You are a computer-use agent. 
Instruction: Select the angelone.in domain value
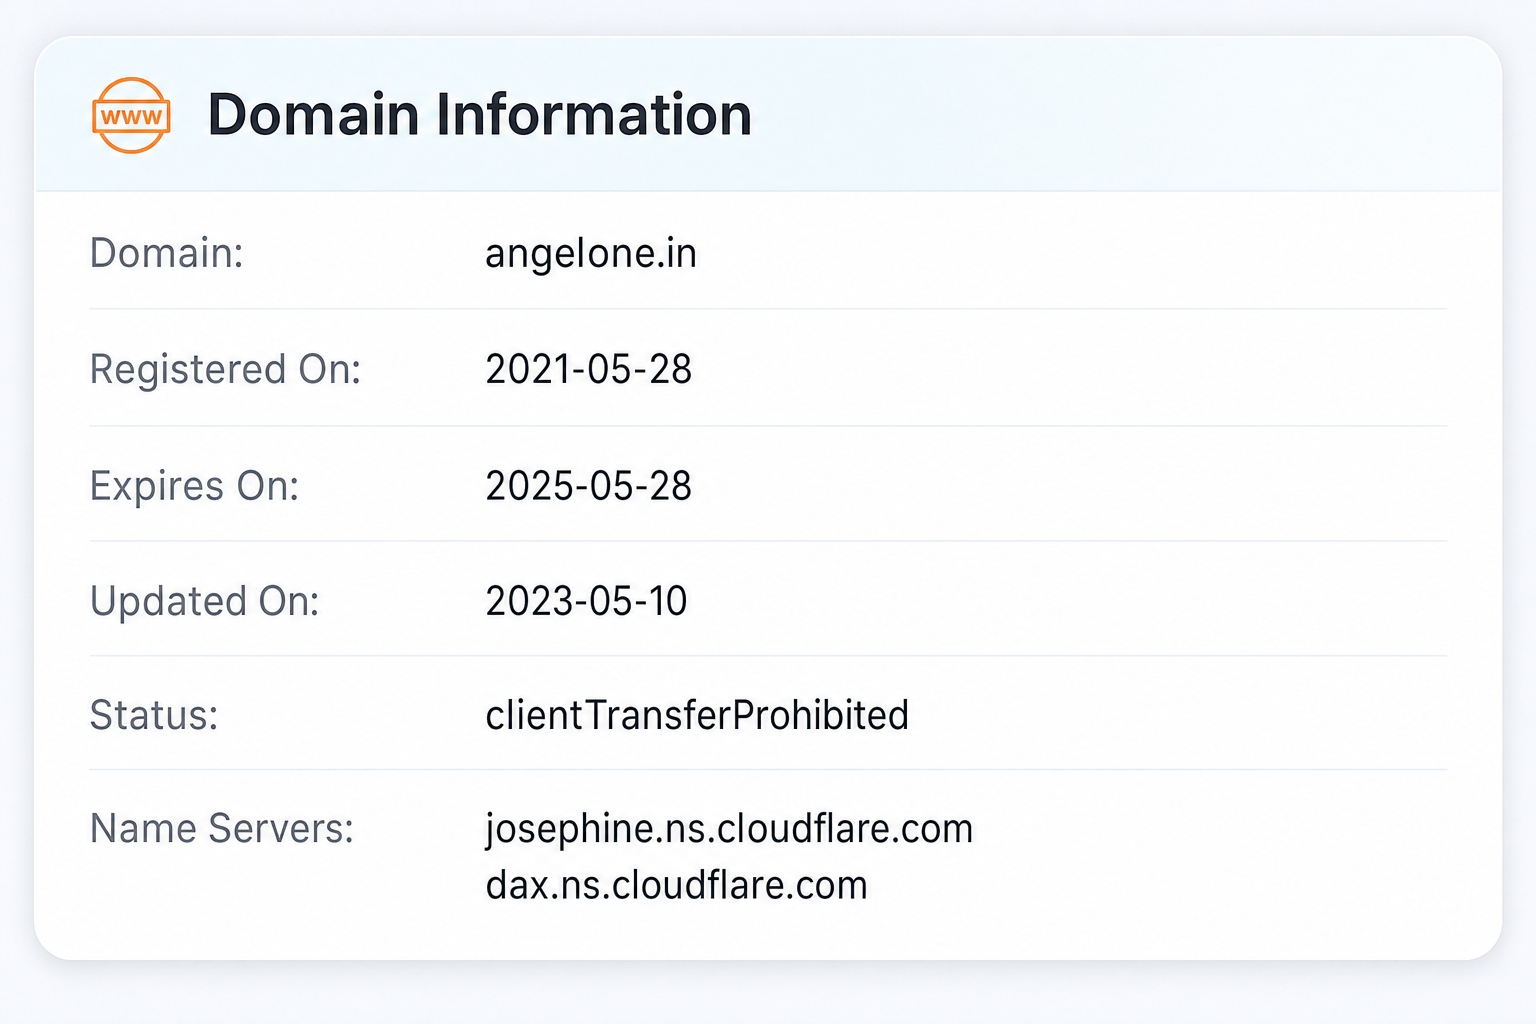tap(591, 254)
